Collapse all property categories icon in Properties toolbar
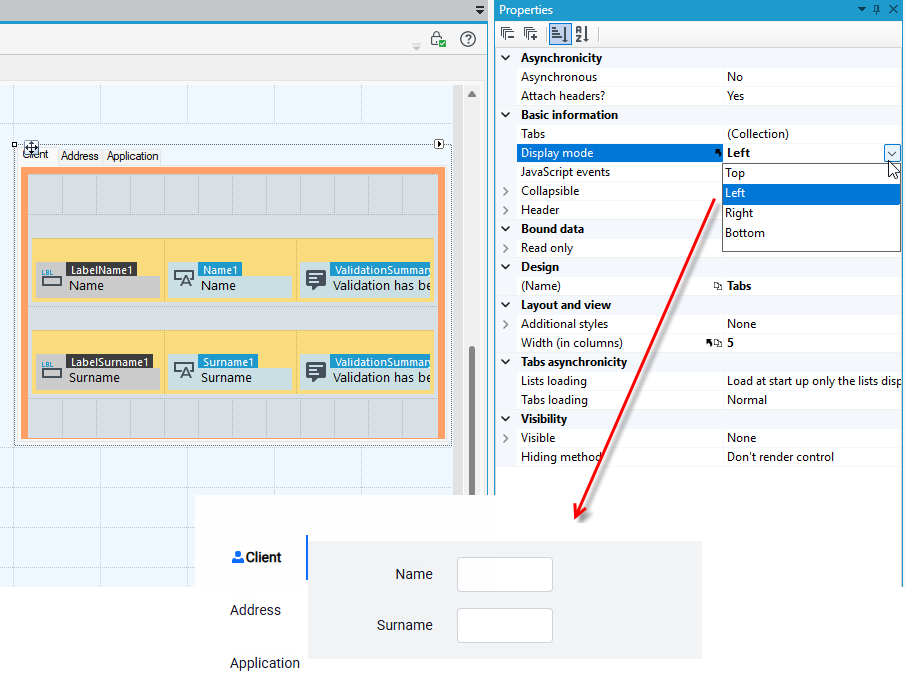Image resolution: width=905 pixels, height=691 pixels. pyautogui.click(x=508, y=34)
